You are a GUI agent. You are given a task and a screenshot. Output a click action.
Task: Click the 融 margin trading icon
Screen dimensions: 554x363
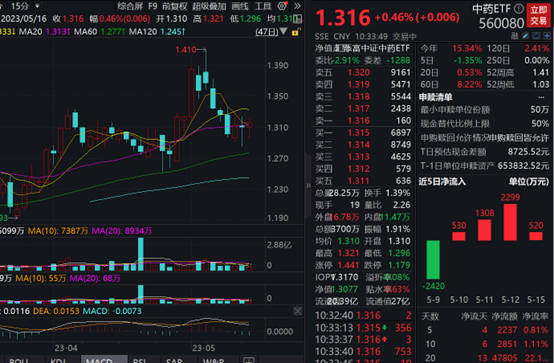pos(515,36)
